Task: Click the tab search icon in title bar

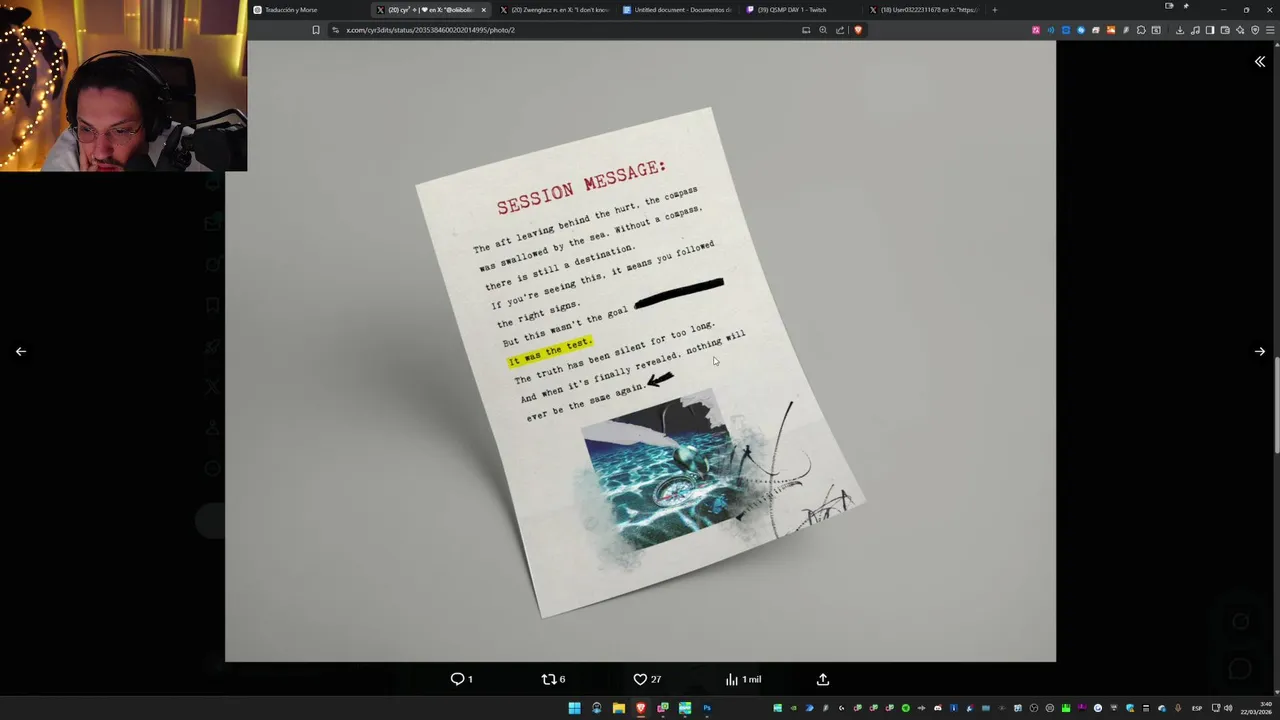Action: tap(1169, 6)
